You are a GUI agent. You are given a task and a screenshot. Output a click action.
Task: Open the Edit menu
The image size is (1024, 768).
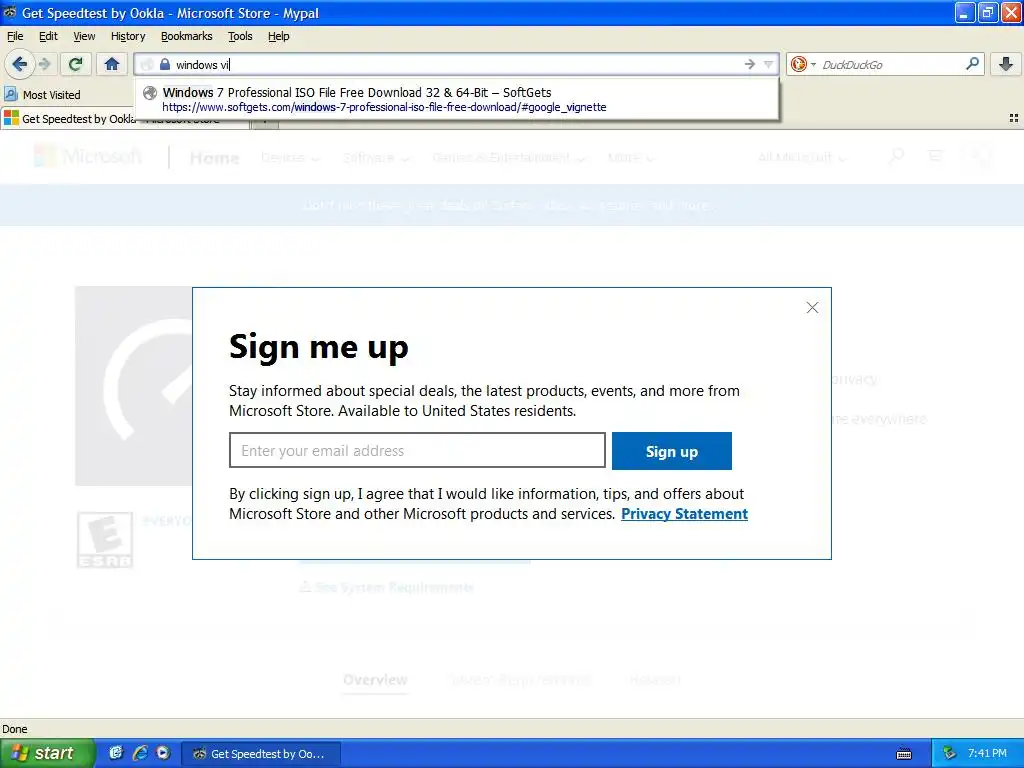point(48,36)
